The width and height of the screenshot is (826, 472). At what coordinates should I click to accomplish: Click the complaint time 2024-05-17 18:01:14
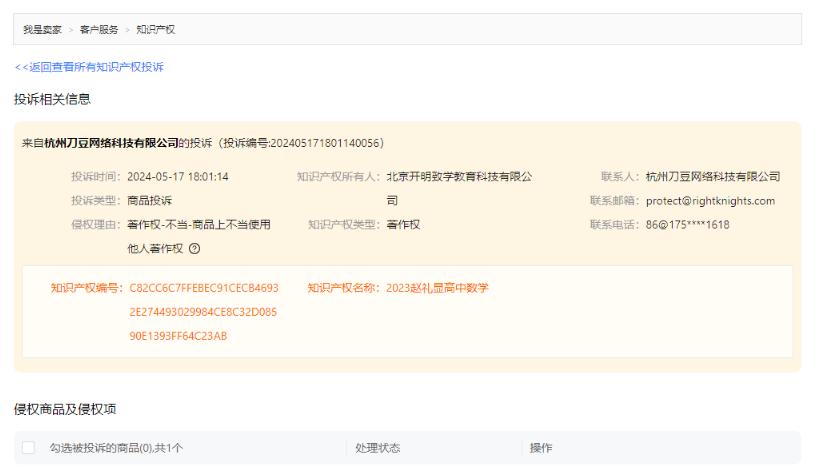pos(178,177)
